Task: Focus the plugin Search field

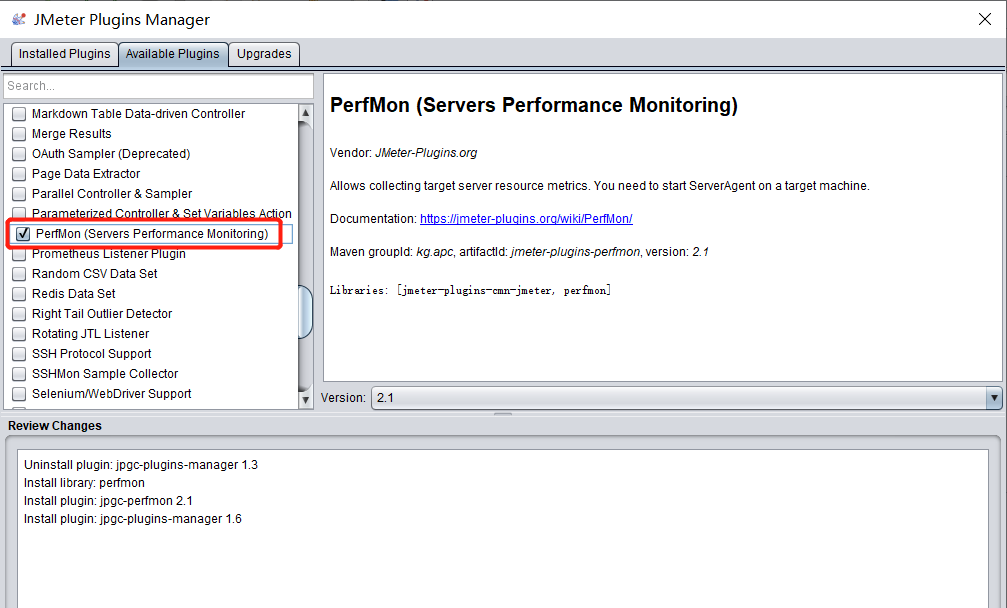Action: click(x=158, y=86)
